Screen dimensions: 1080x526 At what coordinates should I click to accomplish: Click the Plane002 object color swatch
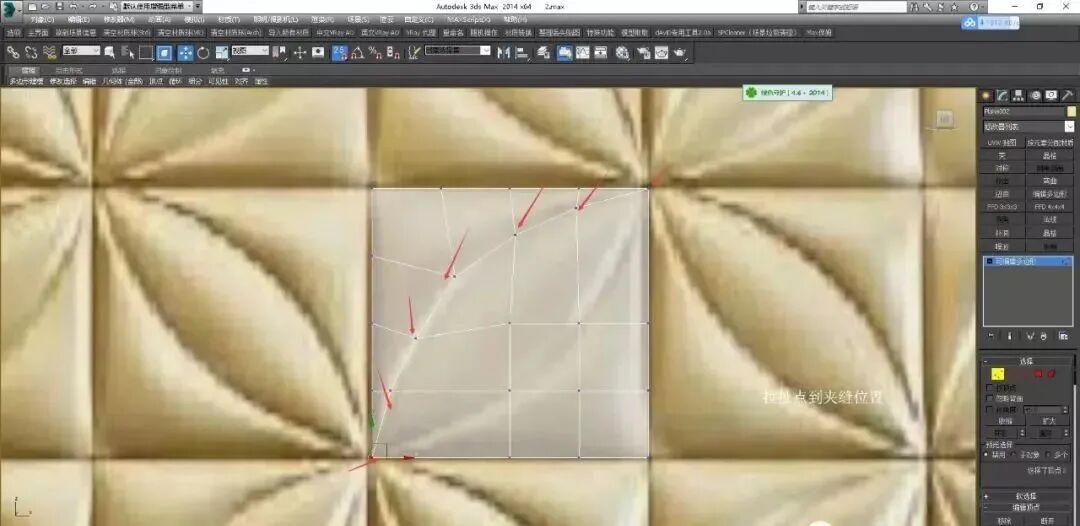point(1070,111)
